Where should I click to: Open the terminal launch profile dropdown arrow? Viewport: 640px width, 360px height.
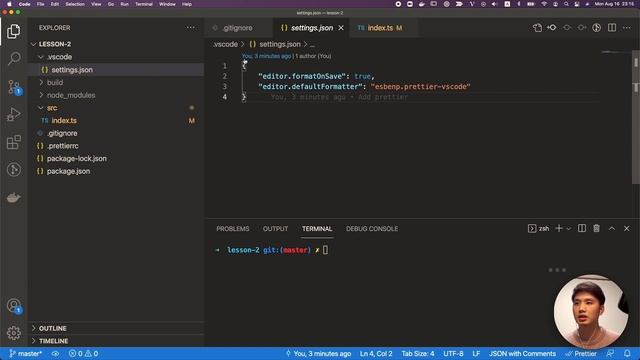[x=569, y=229]
